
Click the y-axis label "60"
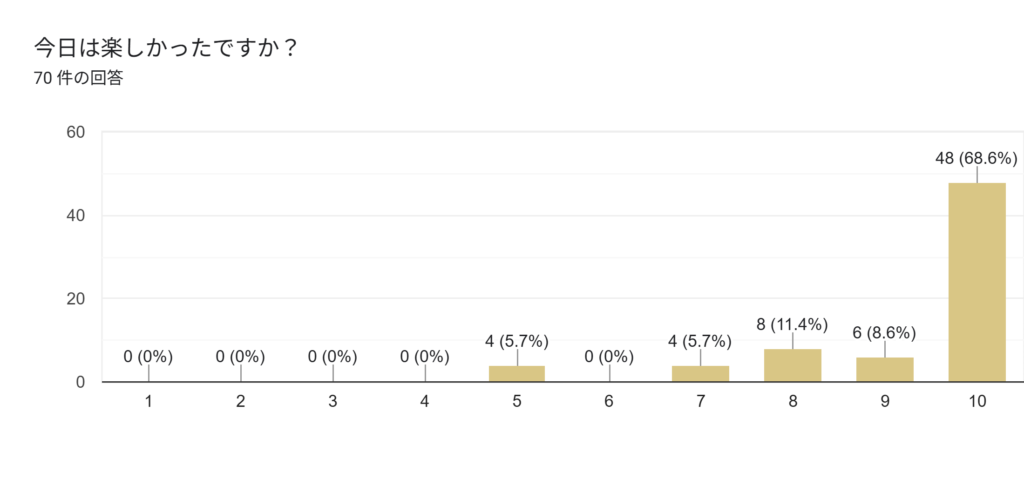pos(74,132)
